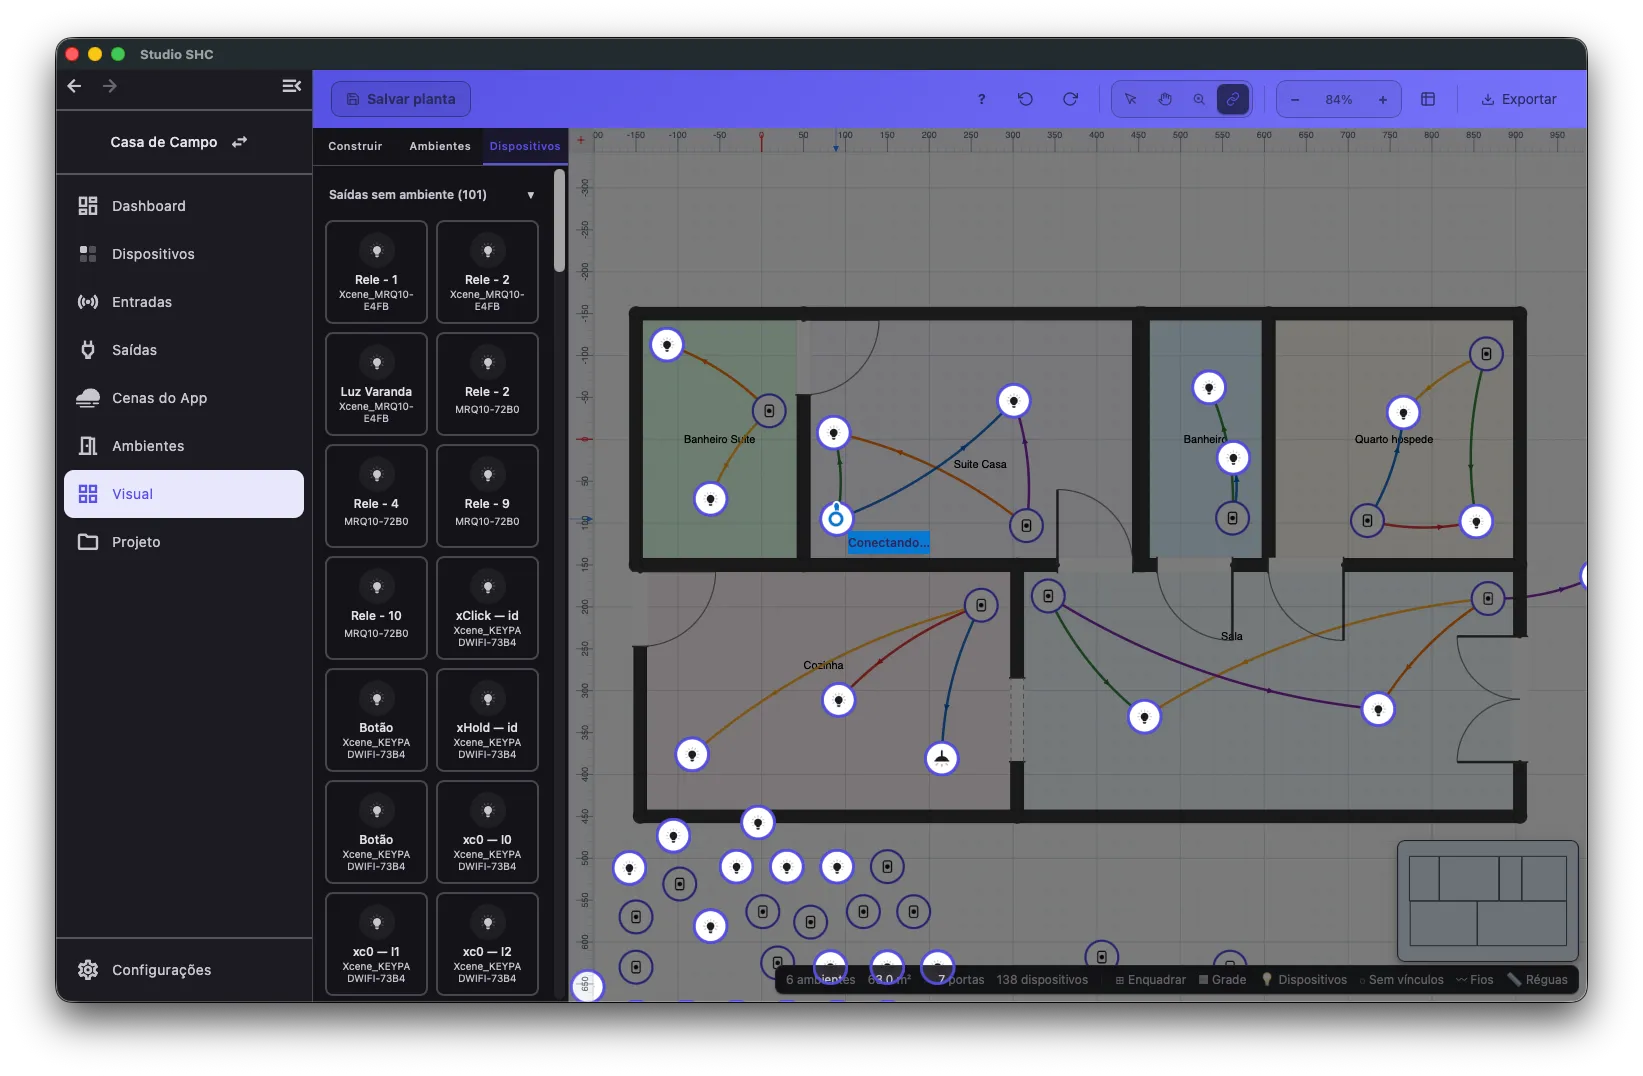Click the floor plan minimap thumbnail
Viewport: 1643px width, 1076px height.
1487,901
